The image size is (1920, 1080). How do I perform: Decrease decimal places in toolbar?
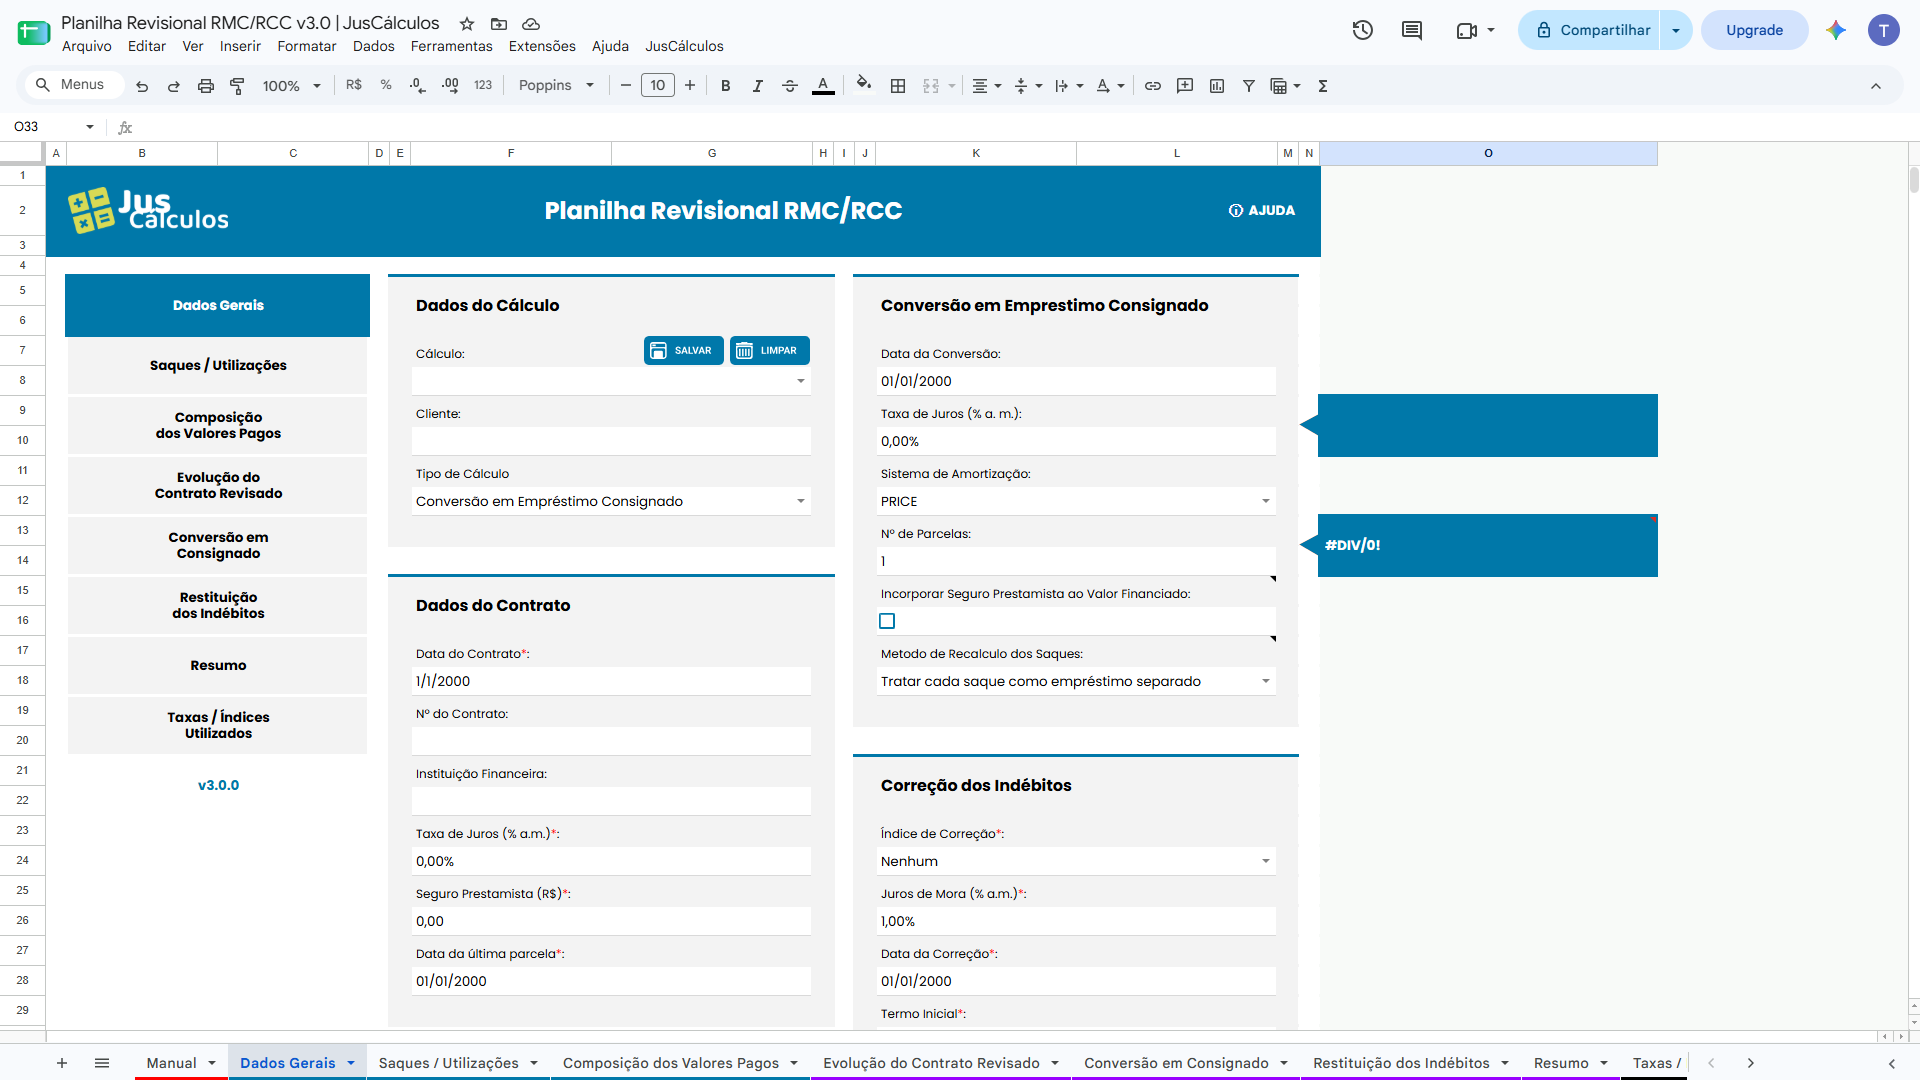(418, 86)
